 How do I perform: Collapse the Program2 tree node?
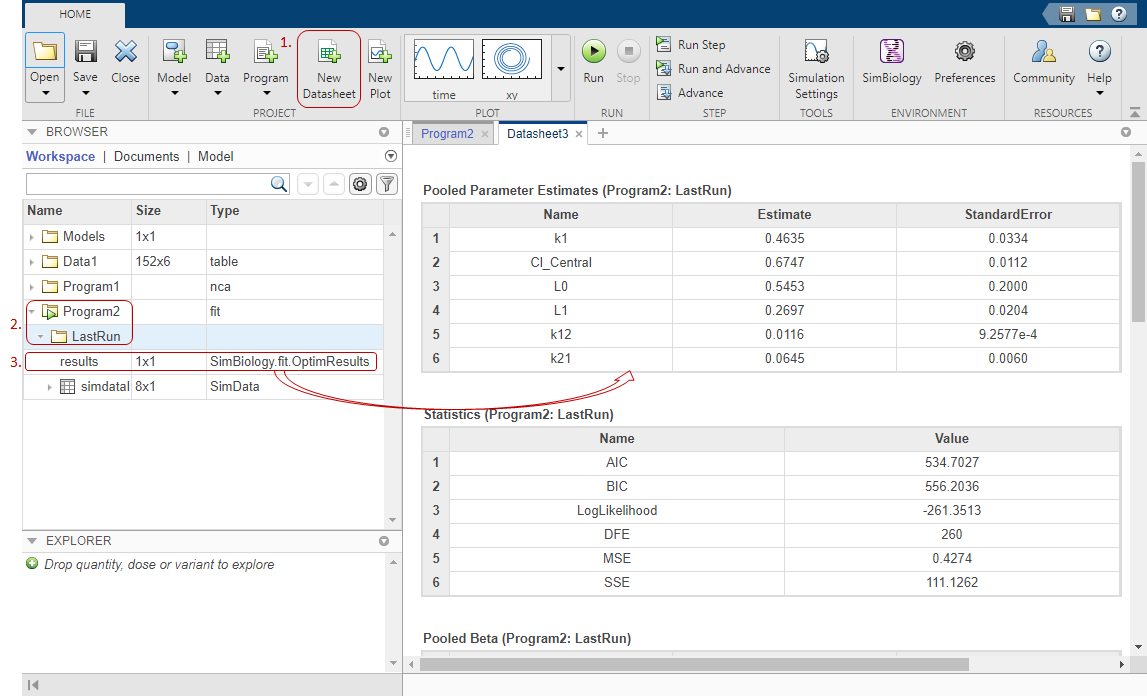pyautogui.click(x=32, y=312)
